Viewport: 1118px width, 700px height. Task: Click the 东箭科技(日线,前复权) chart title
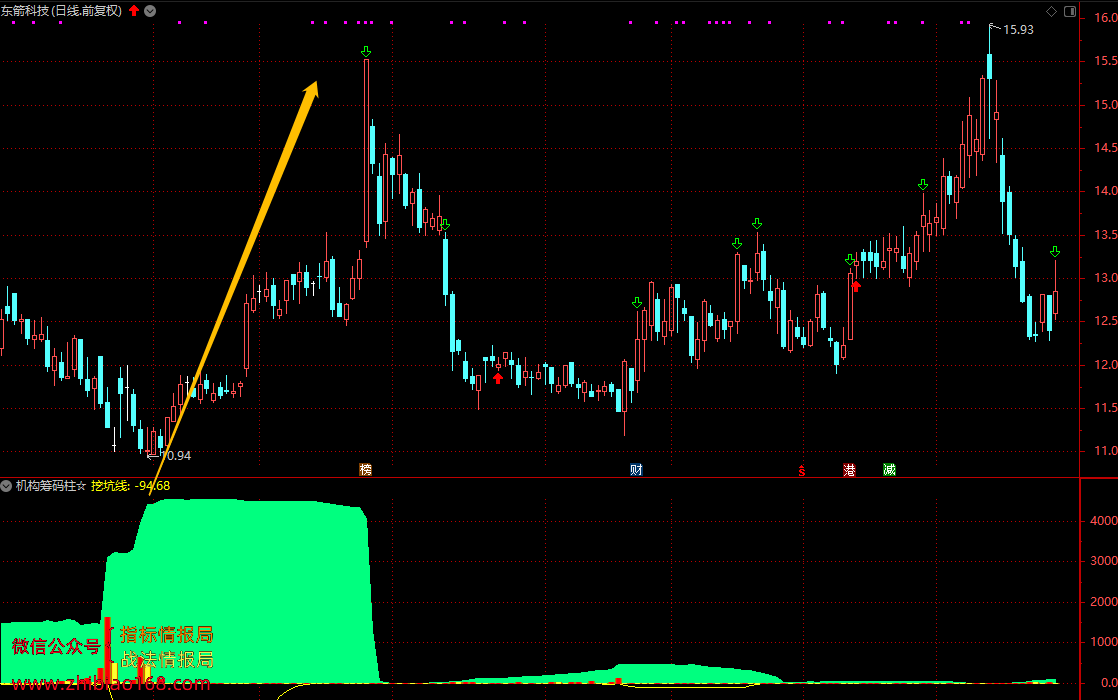click(x=61, y=11)
